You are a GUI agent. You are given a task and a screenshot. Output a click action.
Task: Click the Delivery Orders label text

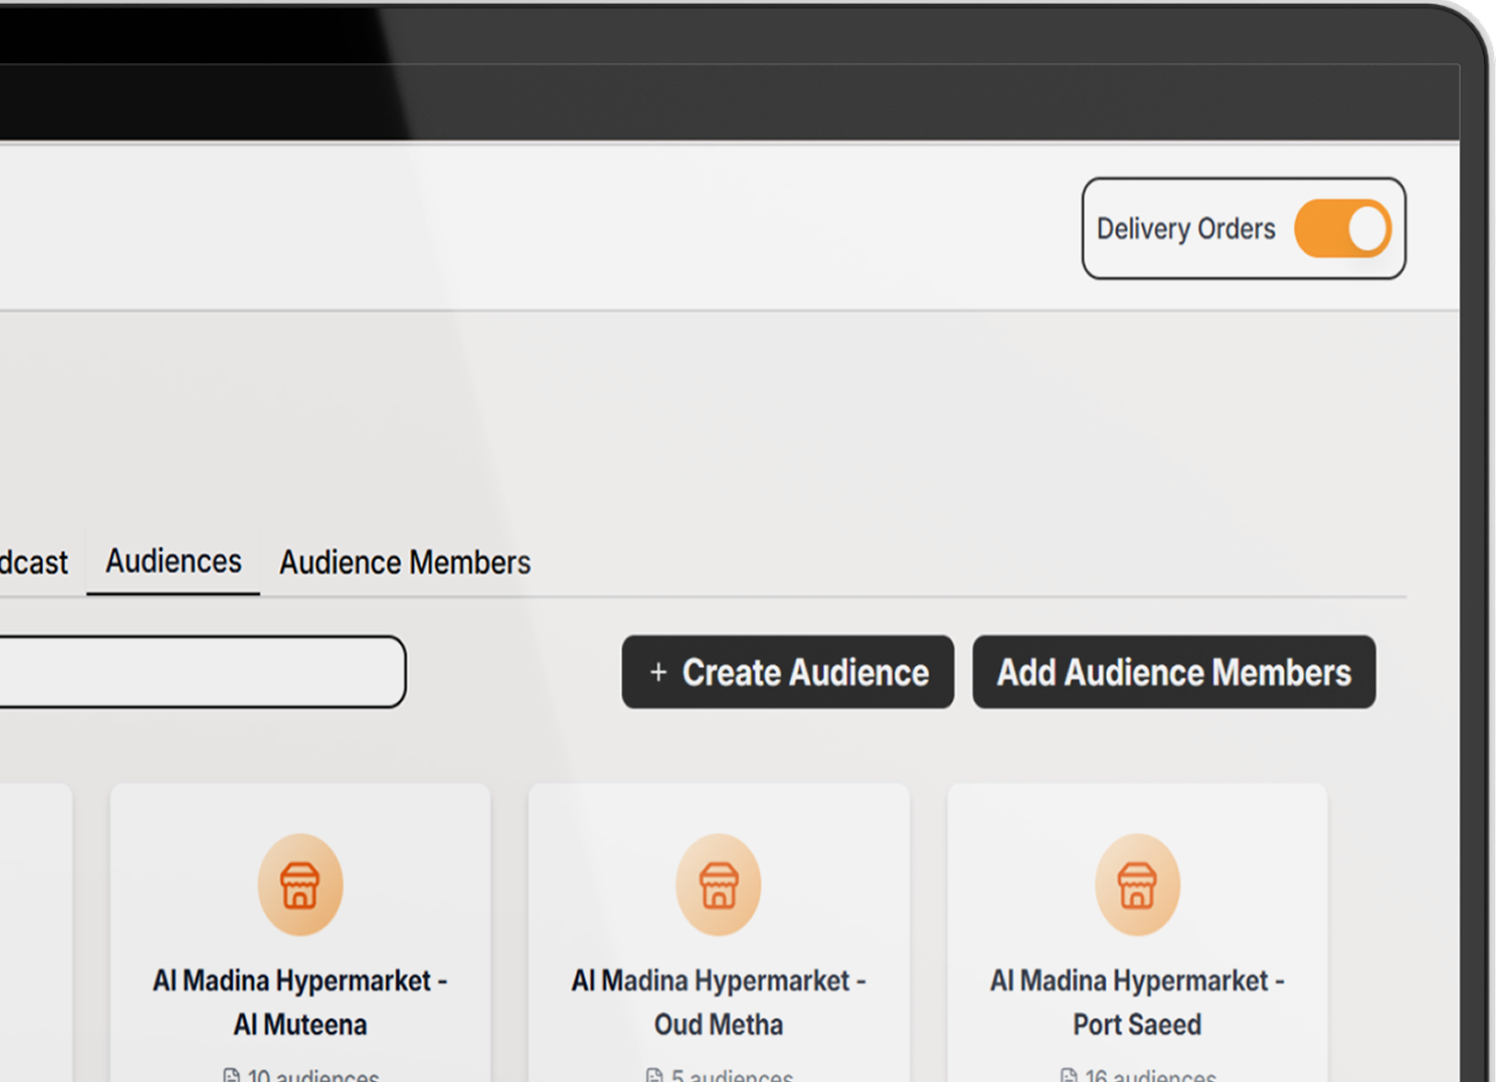point(1185,229)
